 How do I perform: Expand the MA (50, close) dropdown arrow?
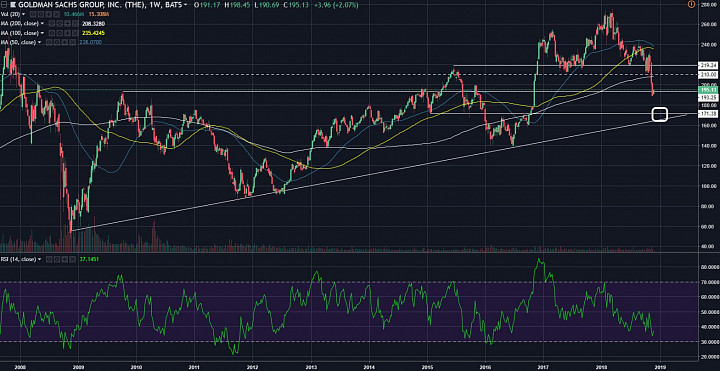tap(39, 42)
